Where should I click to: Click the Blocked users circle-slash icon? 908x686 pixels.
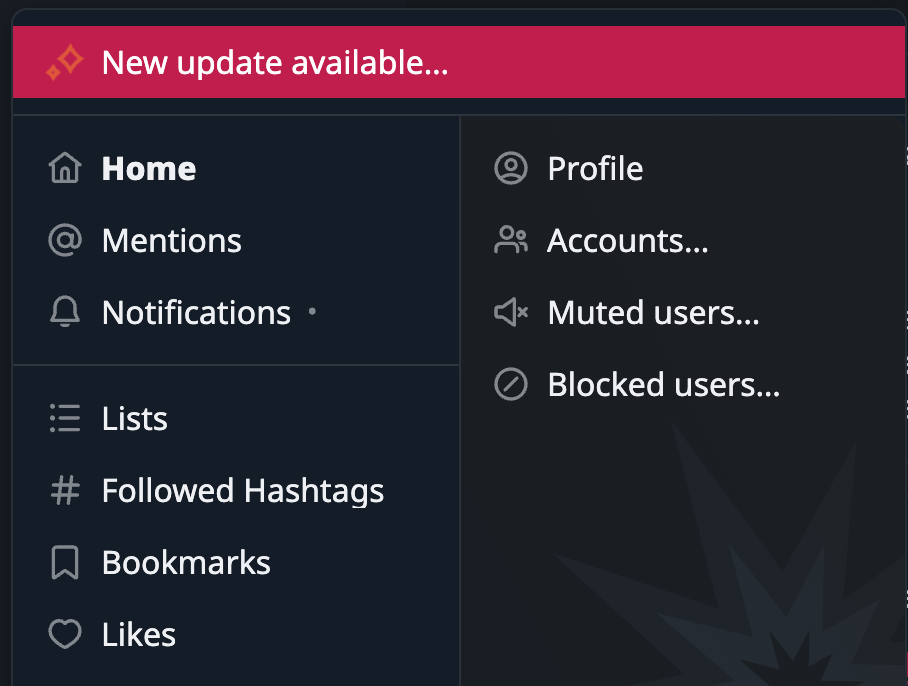(511, 384)
